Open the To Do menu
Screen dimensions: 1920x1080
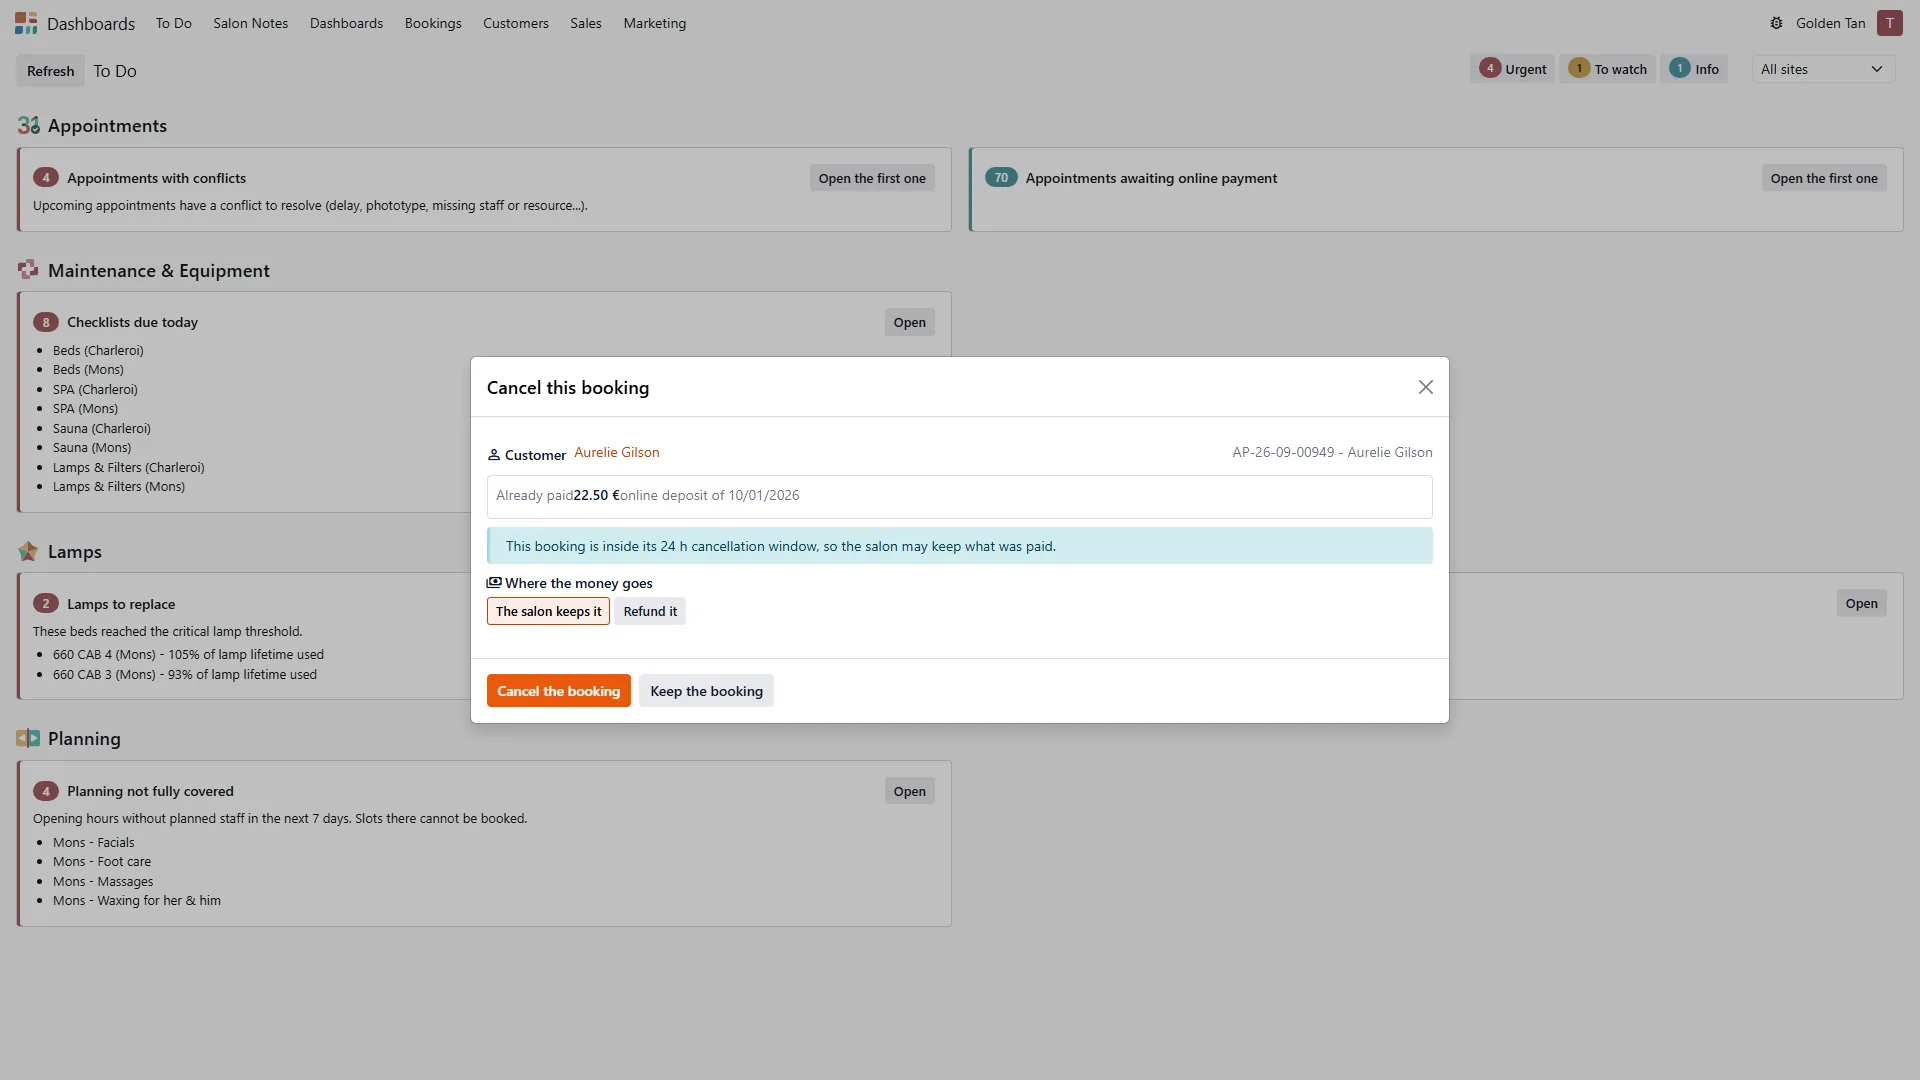point(173,23)
